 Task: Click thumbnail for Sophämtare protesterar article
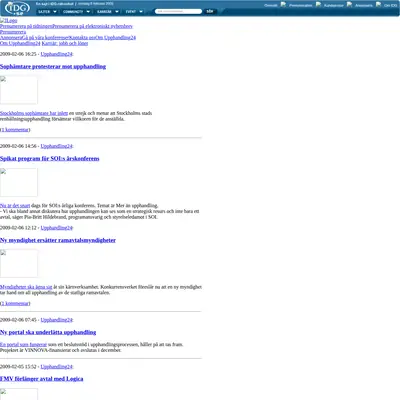tap(19, 90)
